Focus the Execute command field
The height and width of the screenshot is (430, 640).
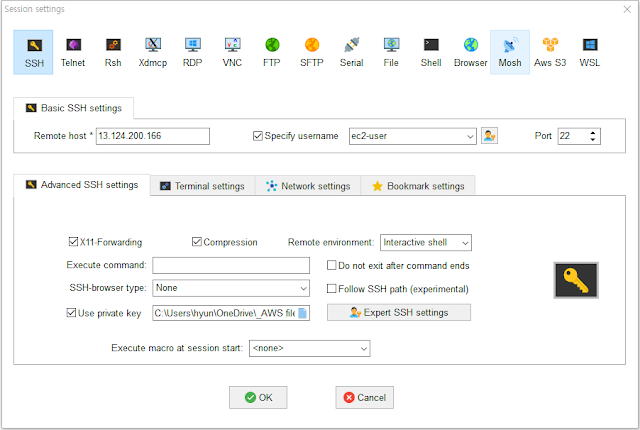[x=231, y=265]
